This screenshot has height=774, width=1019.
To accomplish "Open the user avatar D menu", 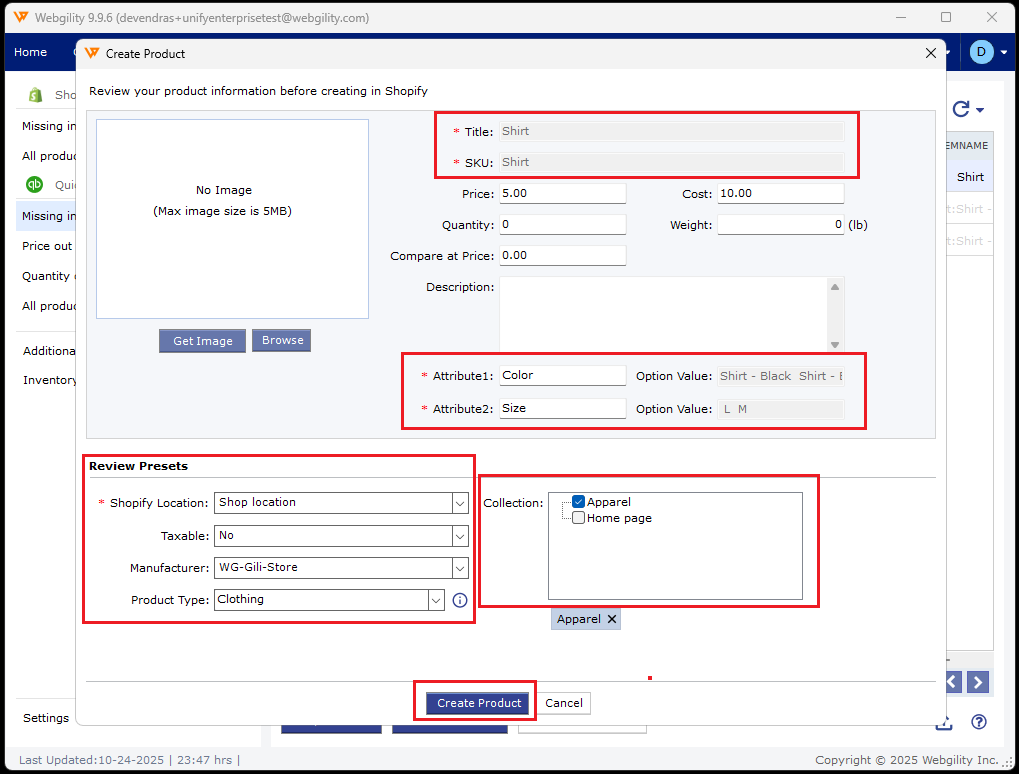I will click(981, 52).
